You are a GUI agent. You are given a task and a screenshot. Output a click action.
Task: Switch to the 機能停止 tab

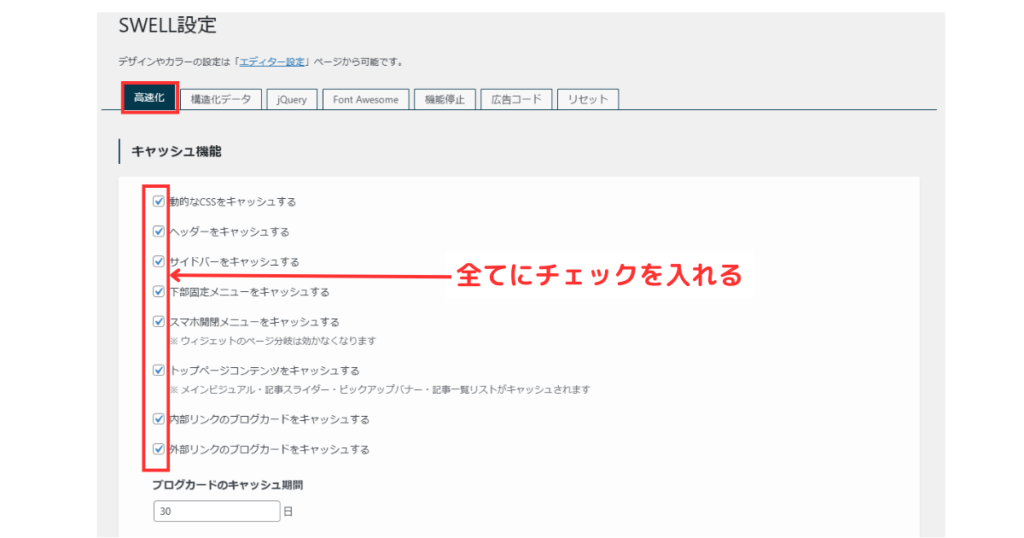coord(445,99)
